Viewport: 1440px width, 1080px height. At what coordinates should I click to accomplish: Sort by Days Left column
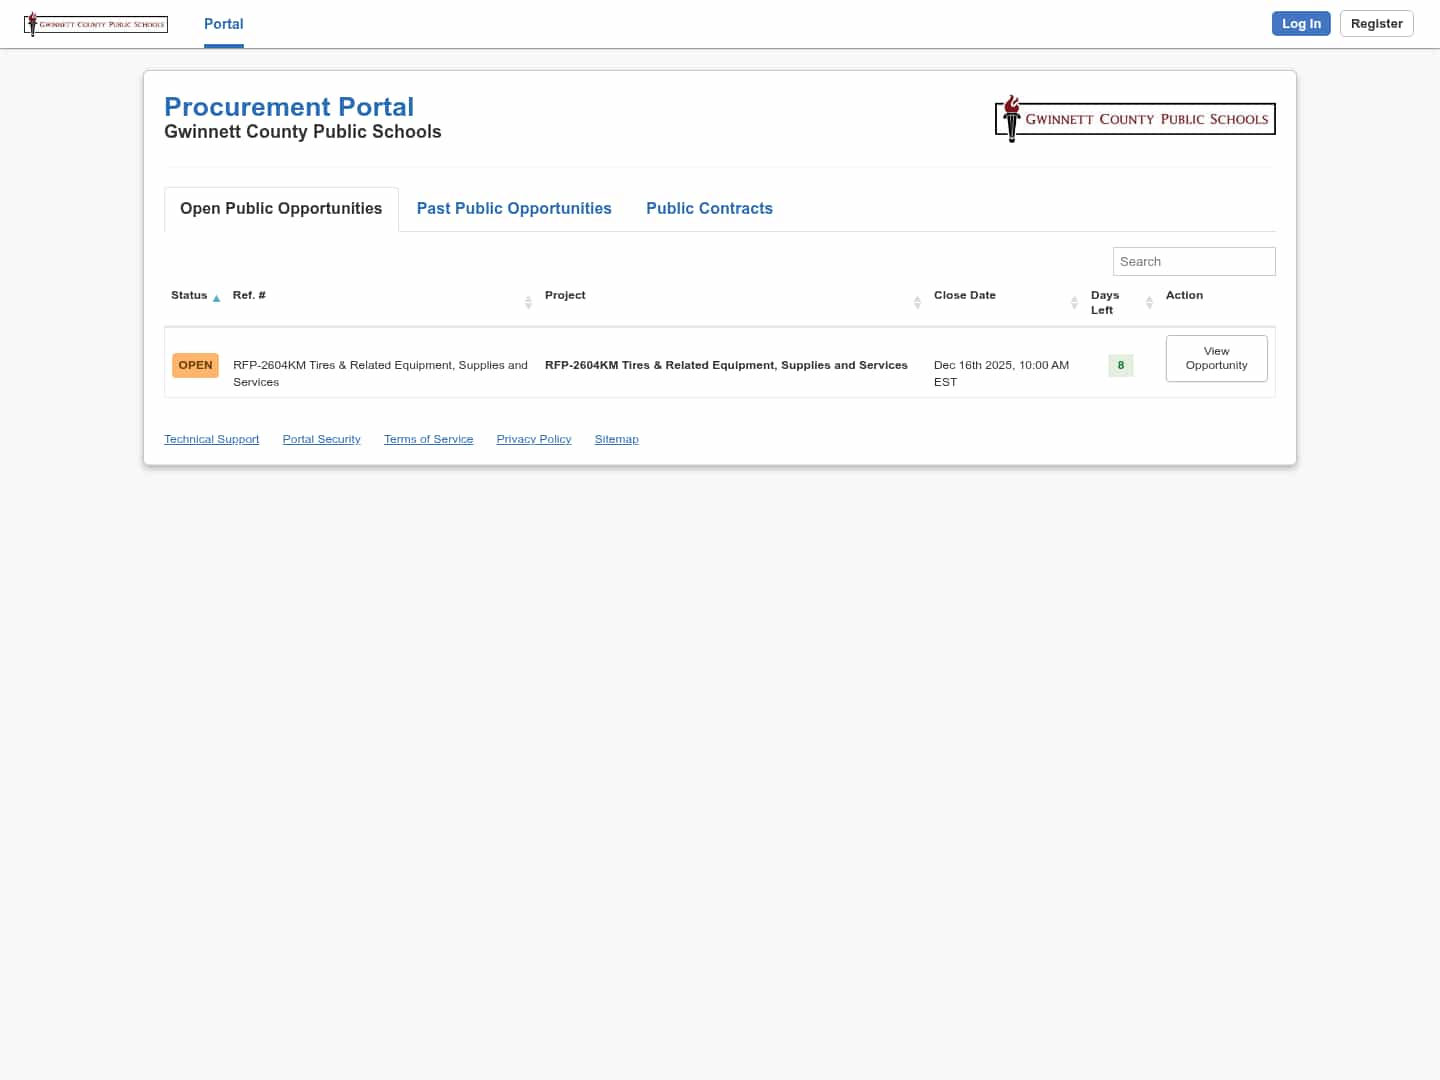[x=1149, y=302]
